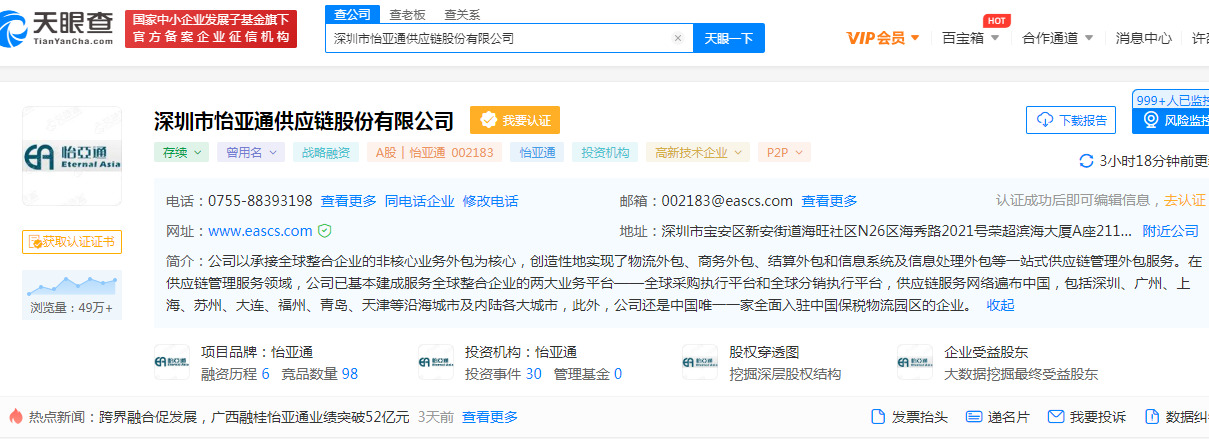Click 查看更多 next to phone number
This screenshot has height=439, width=1209.
pyautogui.click(x=349, y=201)
